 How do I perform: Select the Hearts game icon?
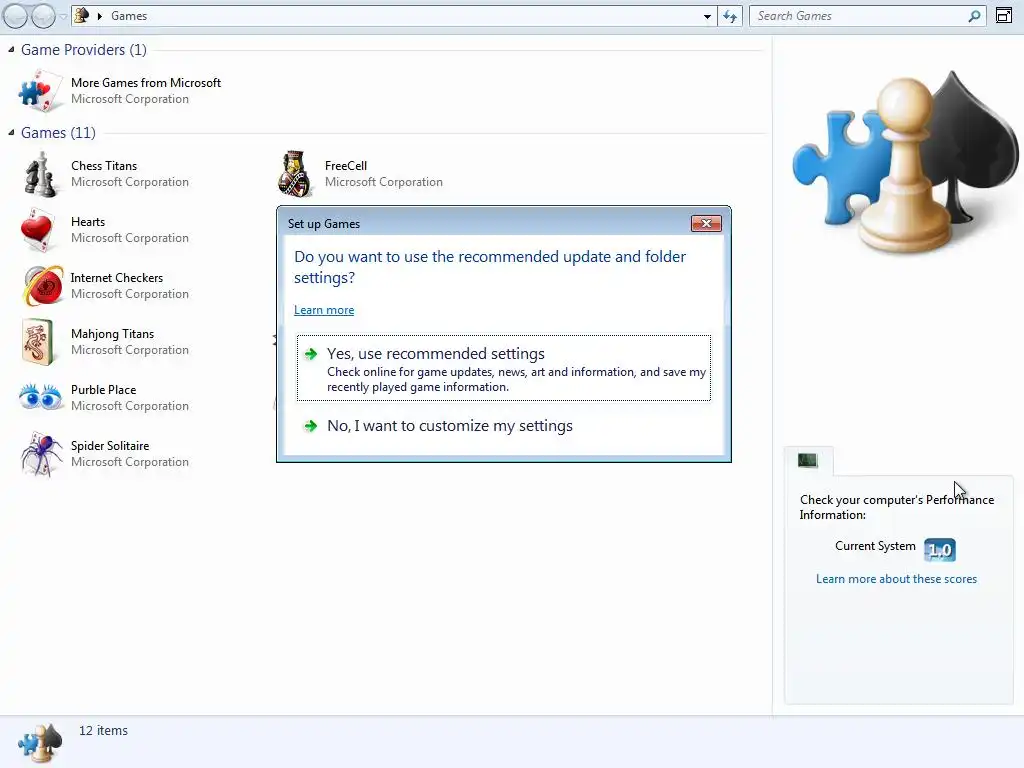pyautogui.click(x=38, y=230)
